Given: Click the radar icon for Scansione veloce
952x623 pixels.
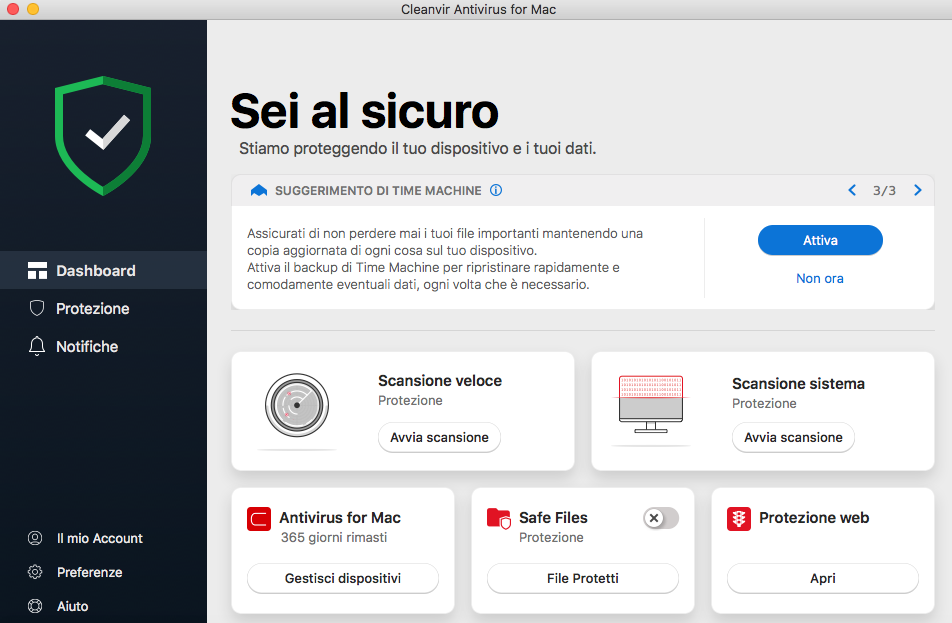Looking at the screenshot, I should click(297, 405).
